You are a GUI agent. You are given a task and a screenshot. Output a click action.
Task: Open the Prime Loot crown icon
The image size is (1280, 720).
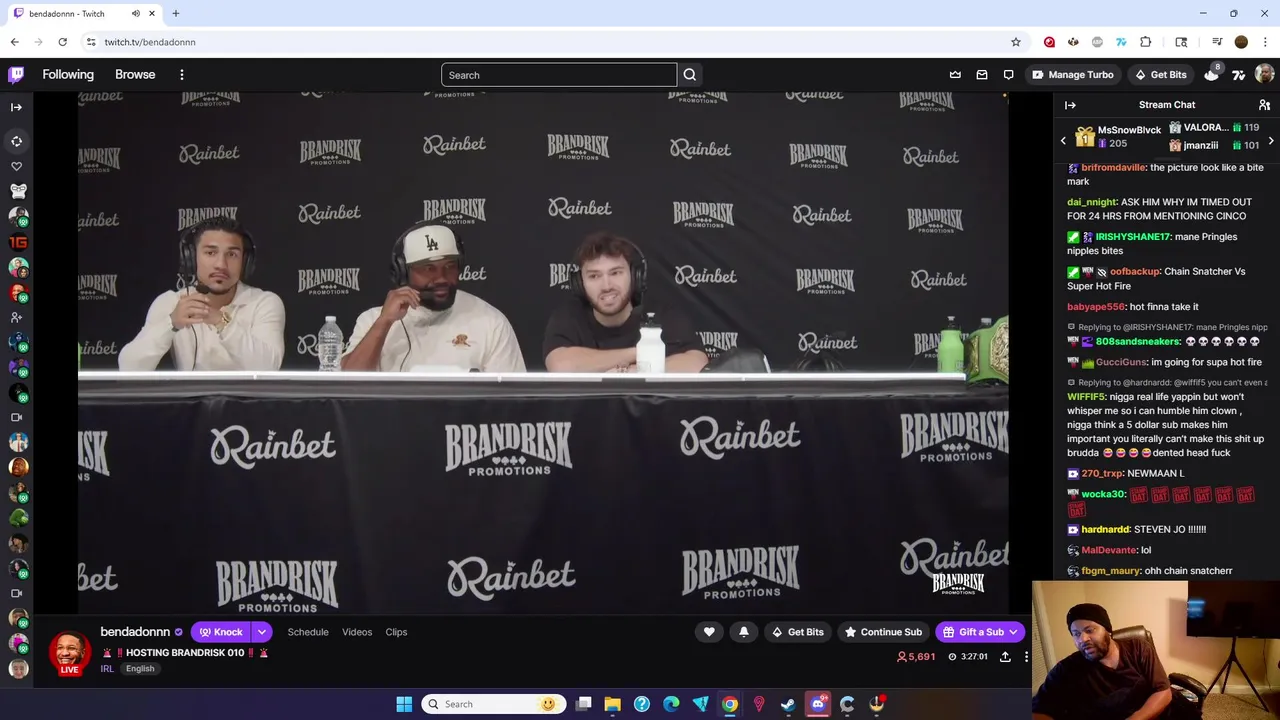tap(955, 75)
